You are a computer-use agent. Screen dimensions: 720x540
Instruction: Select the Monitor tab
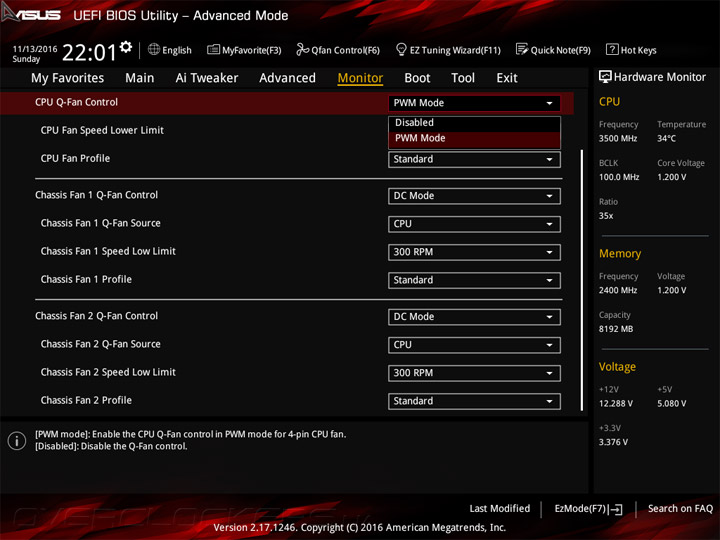tap(360, 78)
